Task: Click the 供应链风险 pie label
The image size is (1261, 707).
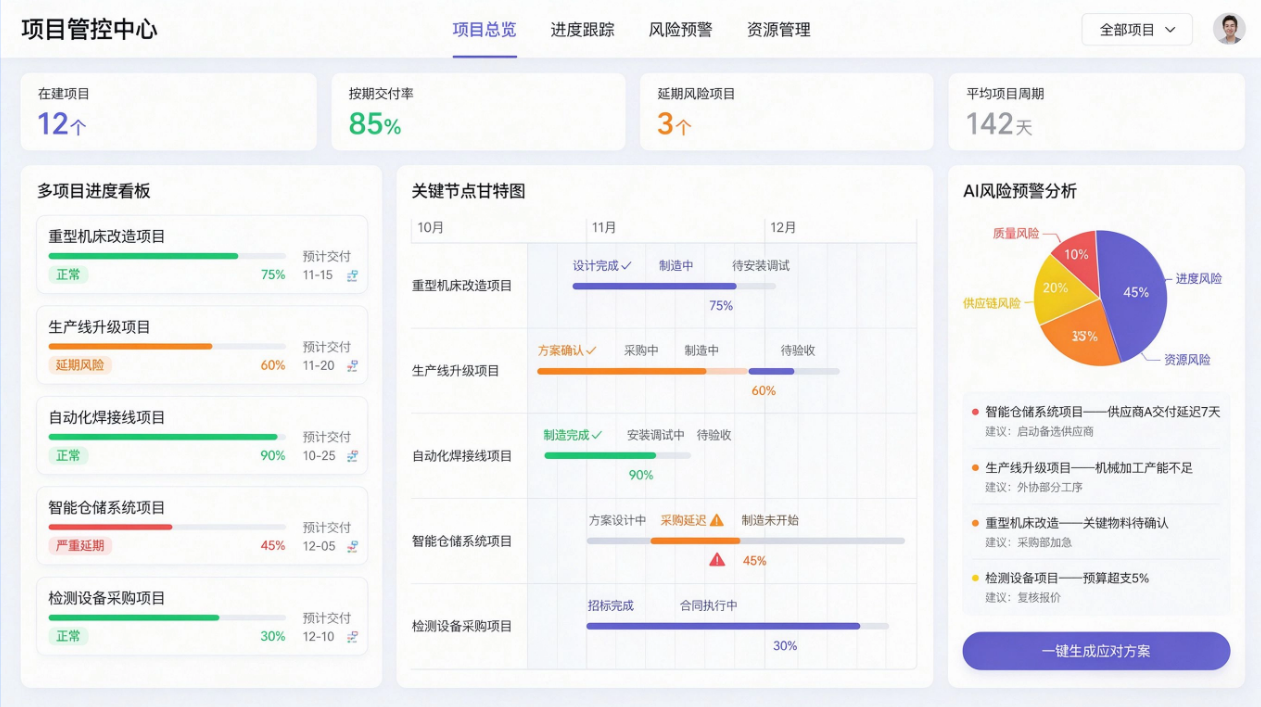Action: (992, 303)
